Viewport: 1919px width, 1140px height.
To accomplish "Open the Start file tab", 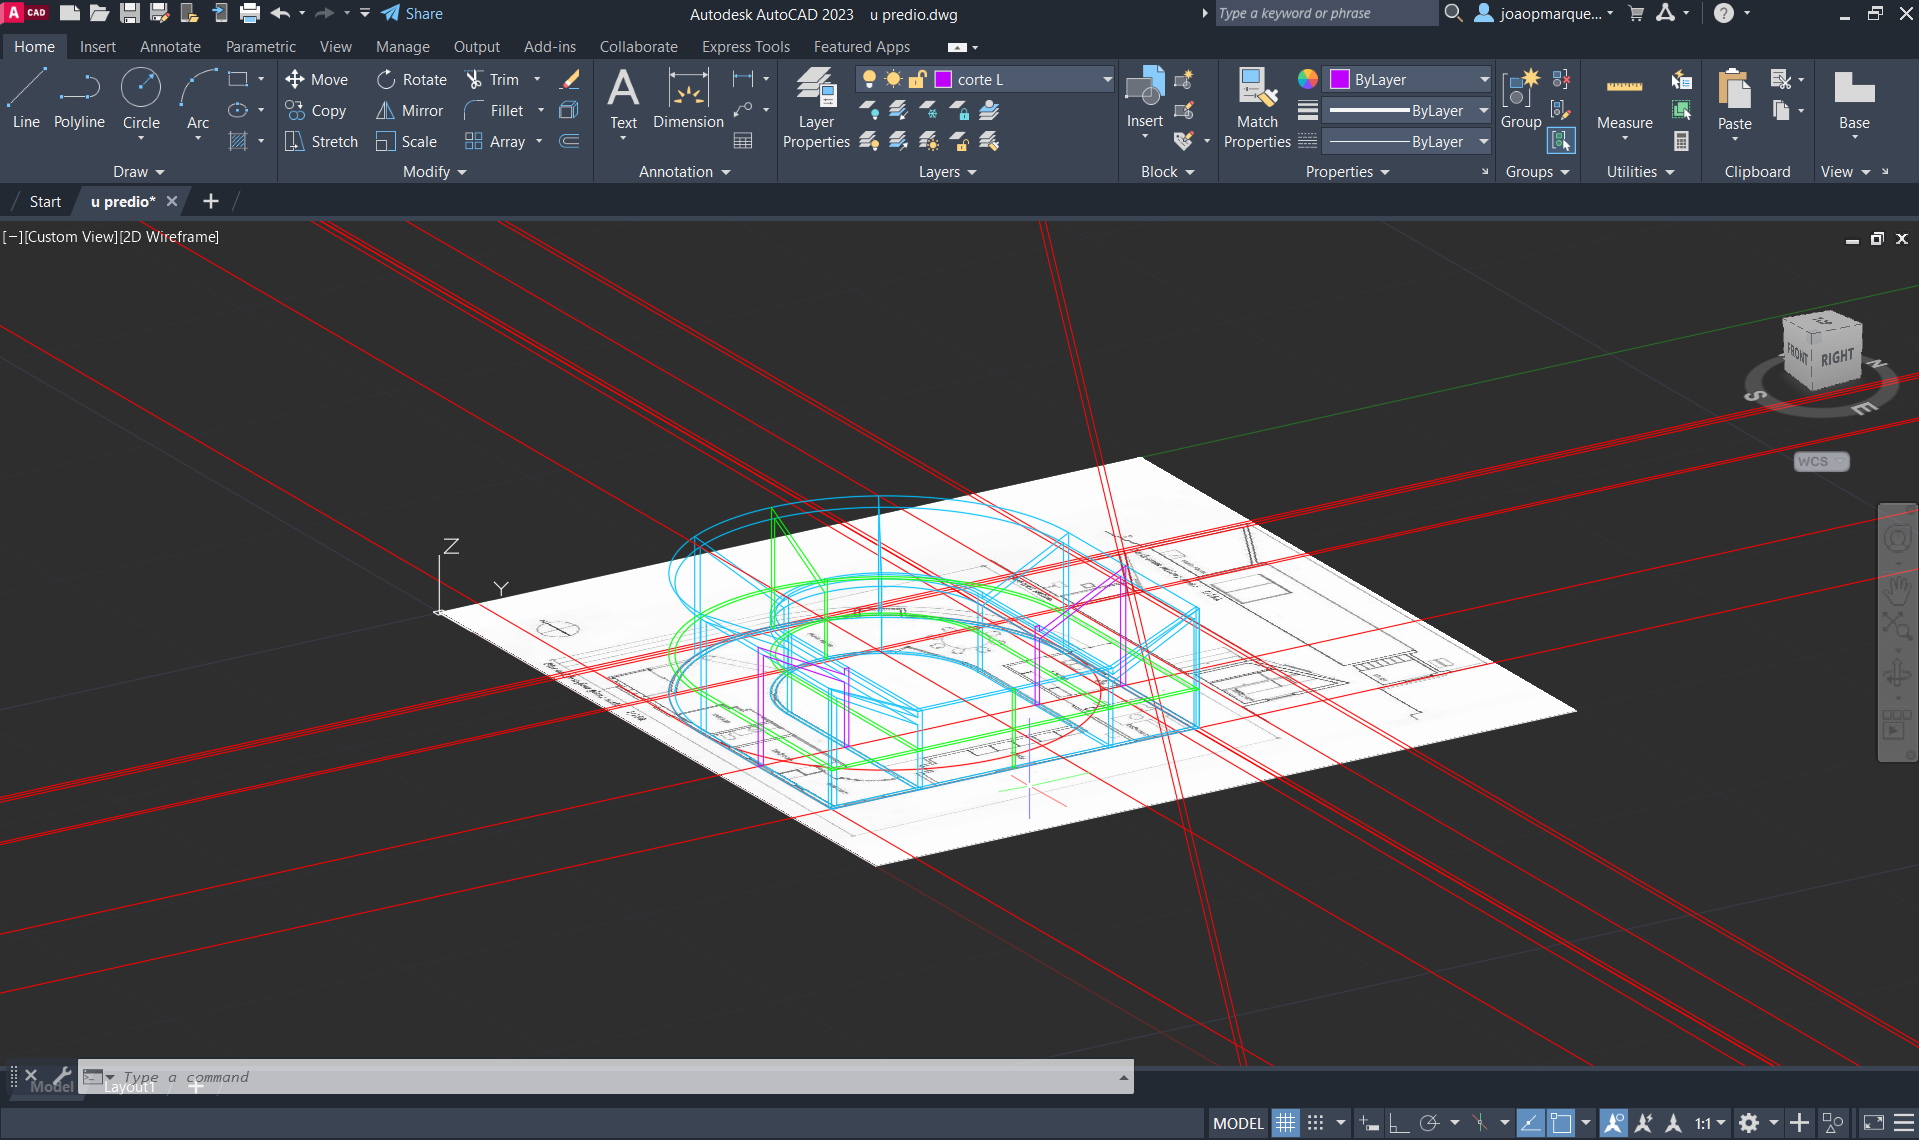I will [x=45, y=202].
